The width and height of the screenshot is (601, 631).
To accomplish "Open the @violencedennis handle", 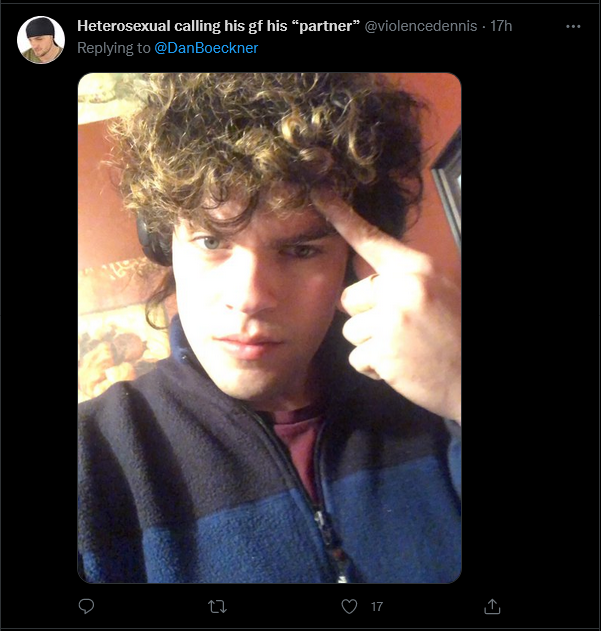I will pos(421,26).
